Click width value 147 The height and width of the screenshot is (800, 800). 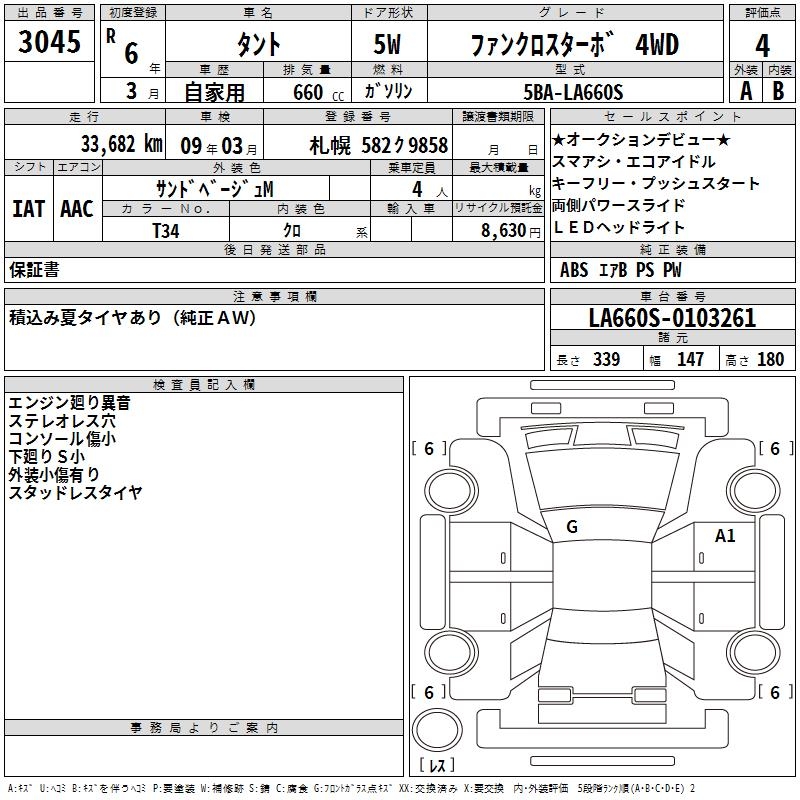690,359
